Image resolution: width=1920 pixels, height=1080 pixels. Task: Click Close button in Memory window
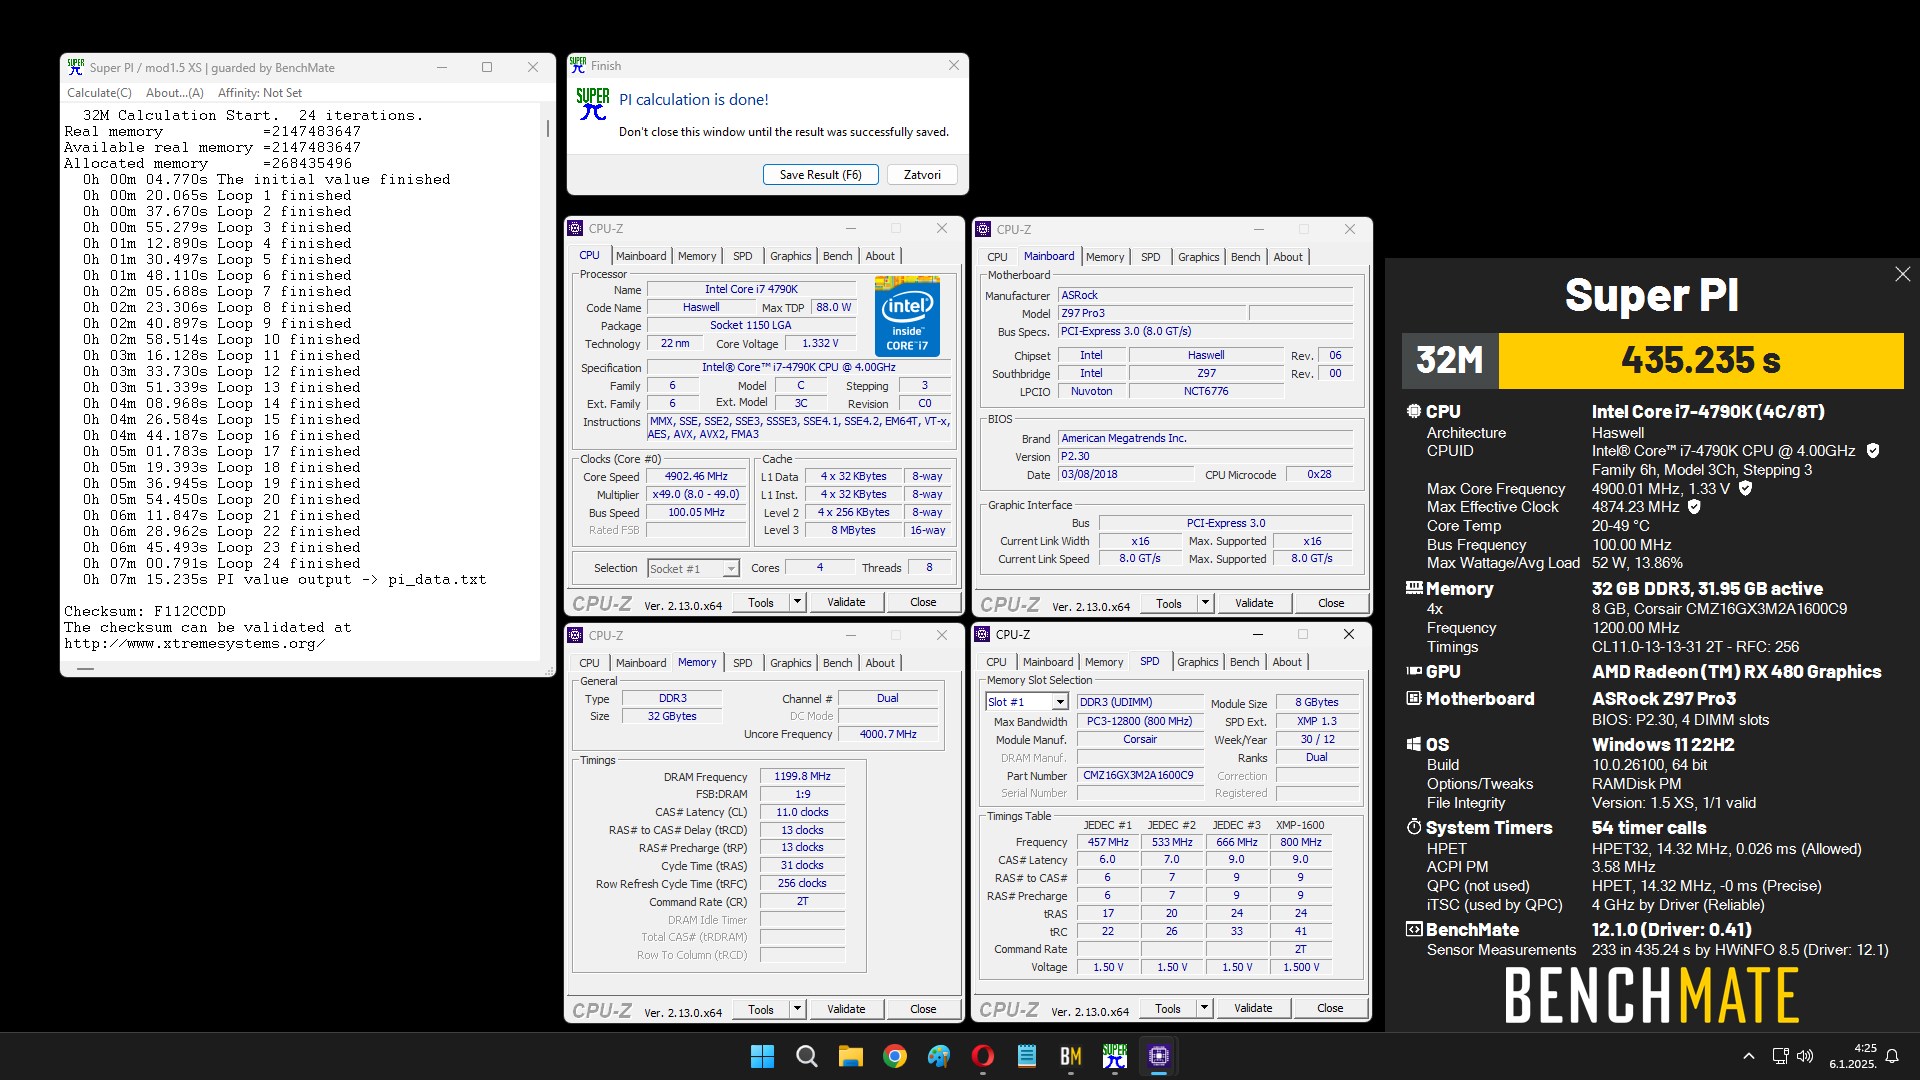click(x=923, y=1009)
